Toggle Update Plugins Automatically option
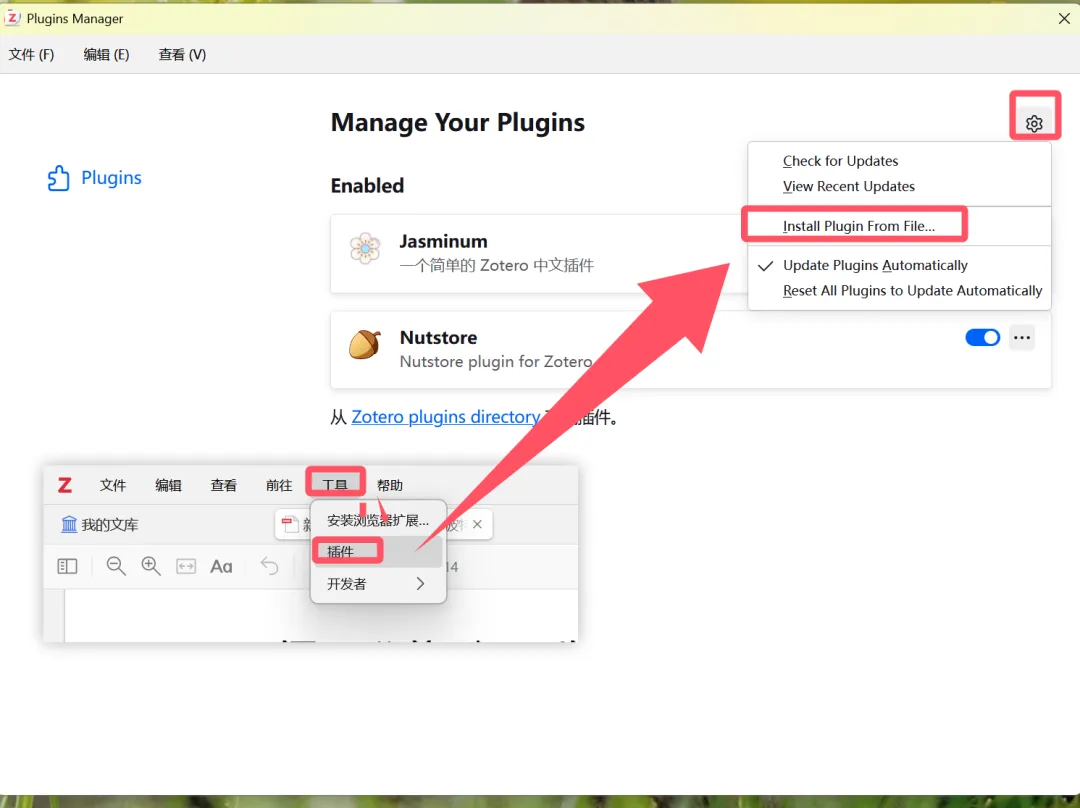 (x=875, y=265)
